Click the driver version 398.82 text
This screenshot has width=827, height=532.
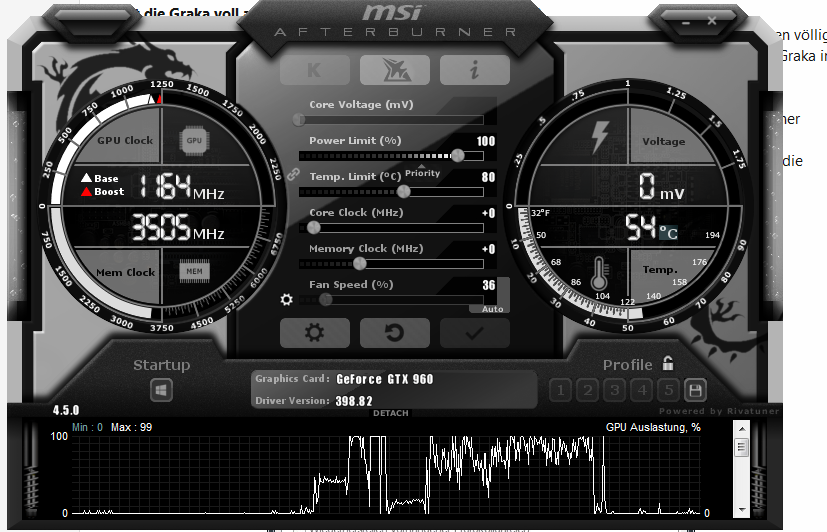[x=354, y=401]
